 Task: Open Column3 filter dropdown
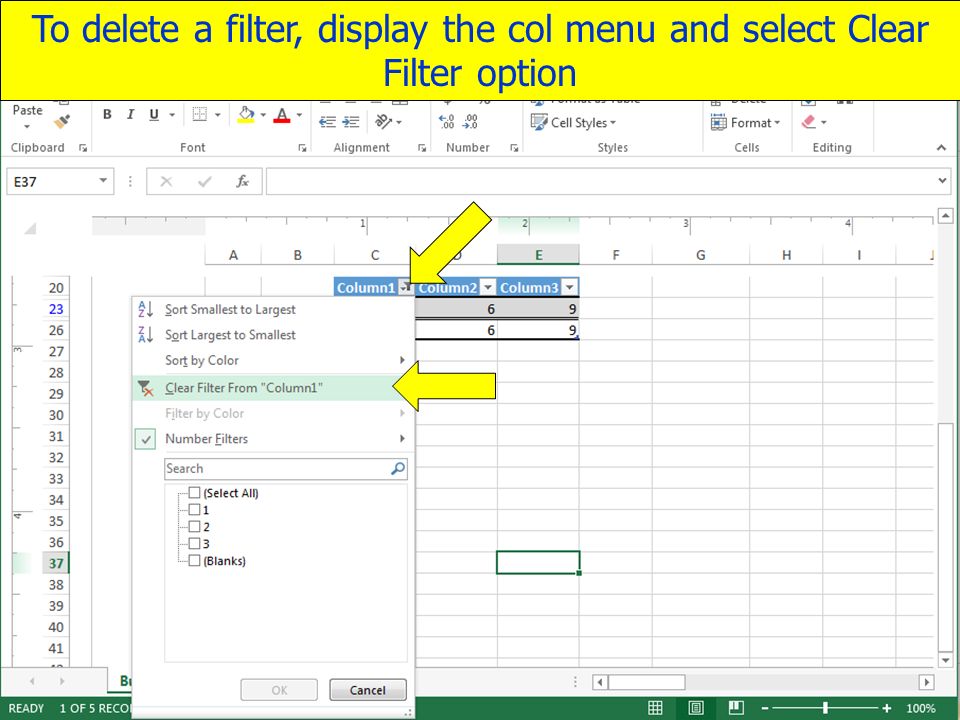click(x=569, y=287)
